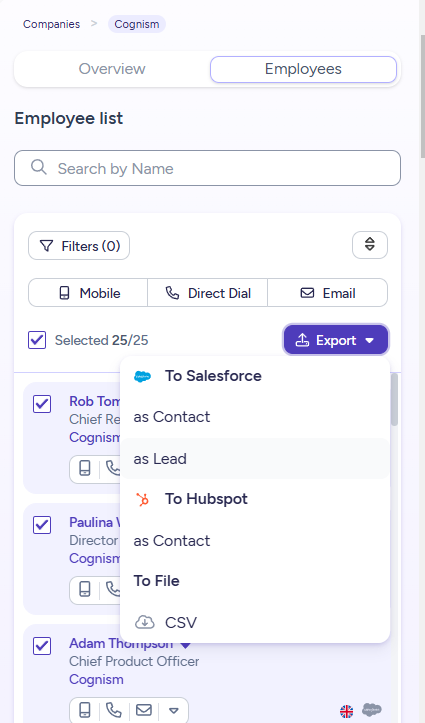
Task: Deselect Rob's employee checkbox
Action: coord(42,404)
